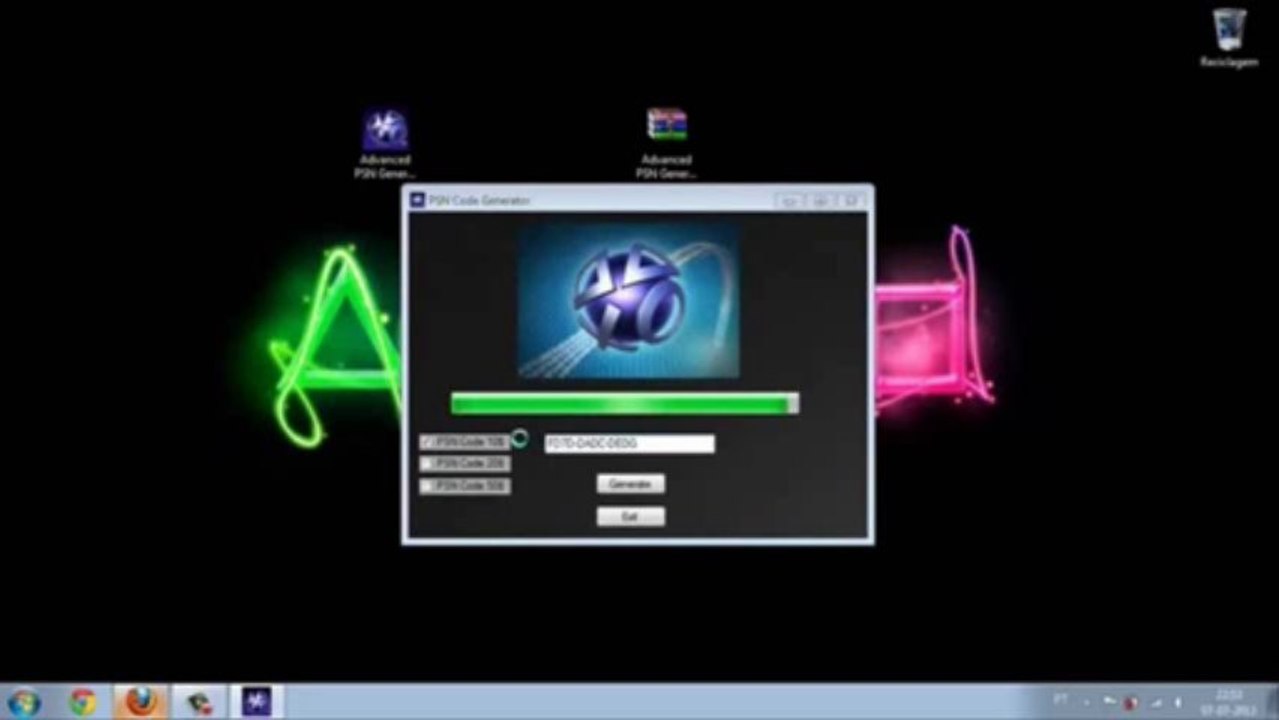Screen dimensions: 1279x720
Task: Select the PSN Code Generator taskbar button
Action: tap(257, 702)
